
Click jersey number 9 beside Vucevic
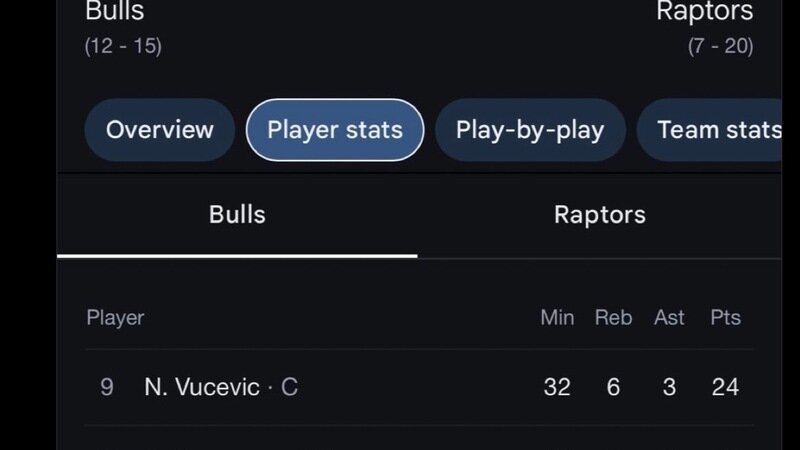tap(107, 387)
